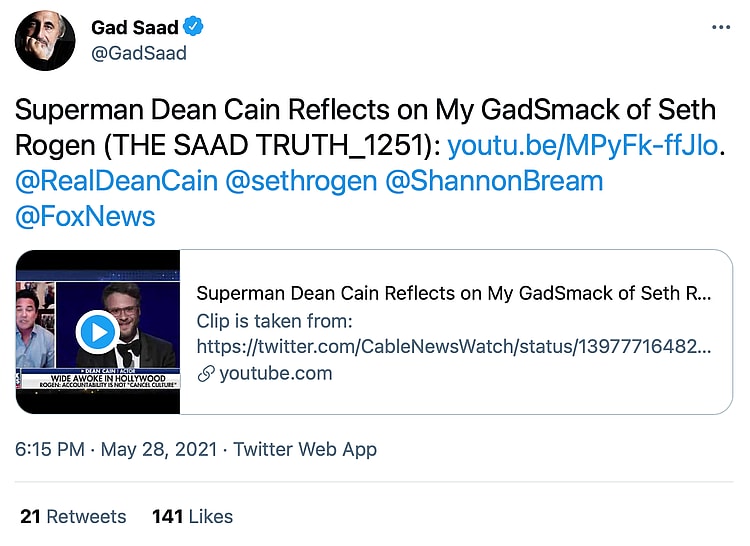Click the @GadSaad handle
Screen dimensions: 750x546
139,53
